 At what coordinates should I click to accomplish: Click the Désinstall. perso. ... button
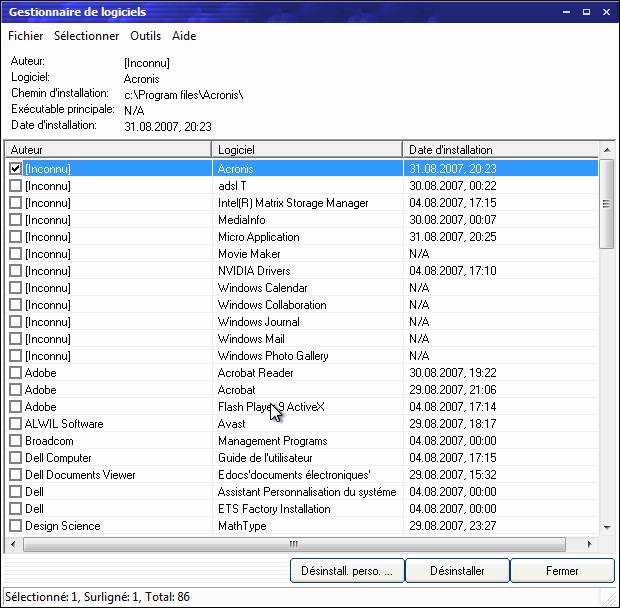pos(347,570)
